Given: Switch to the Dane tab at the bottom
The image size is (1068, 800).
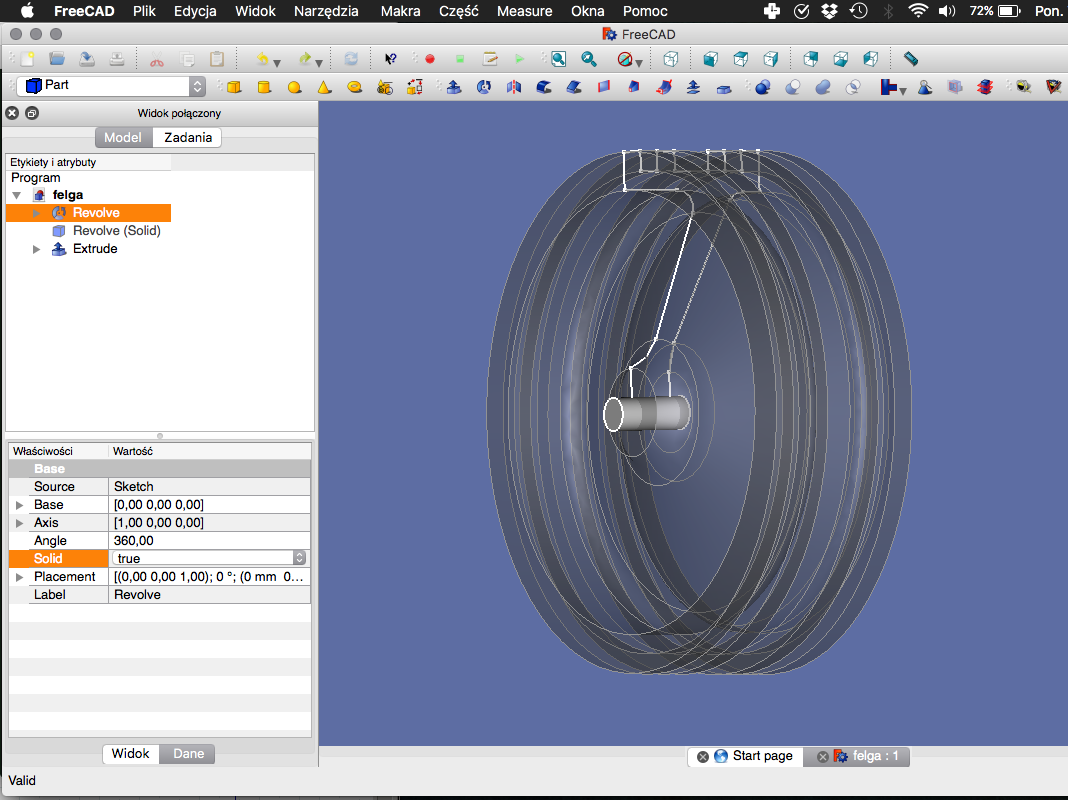Looking at the screenshot, I should (x=187, y=753).
